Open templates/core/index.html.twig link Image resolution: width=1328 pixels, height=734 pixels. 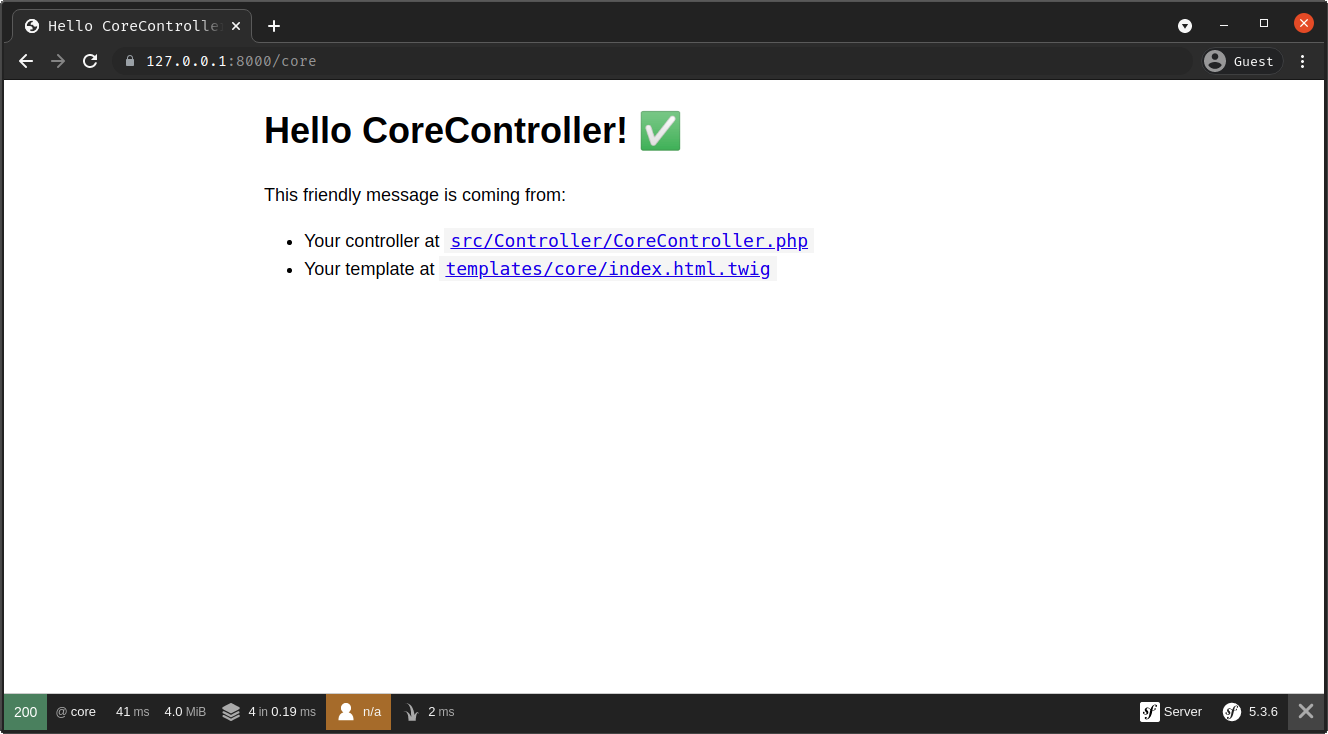(x=608, y=269)
